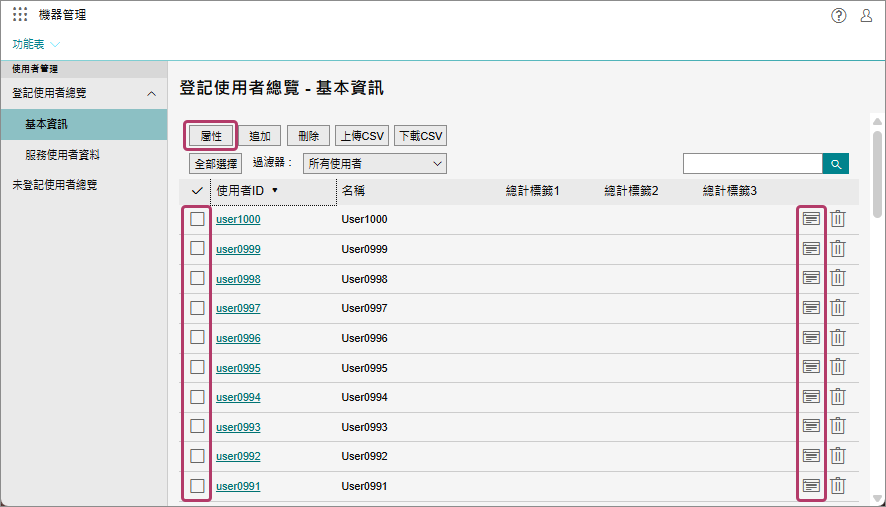This screenshot has width=886, height=507.
Task: Open the 所有使用者 filter dropdown
Action: (375, 163)
